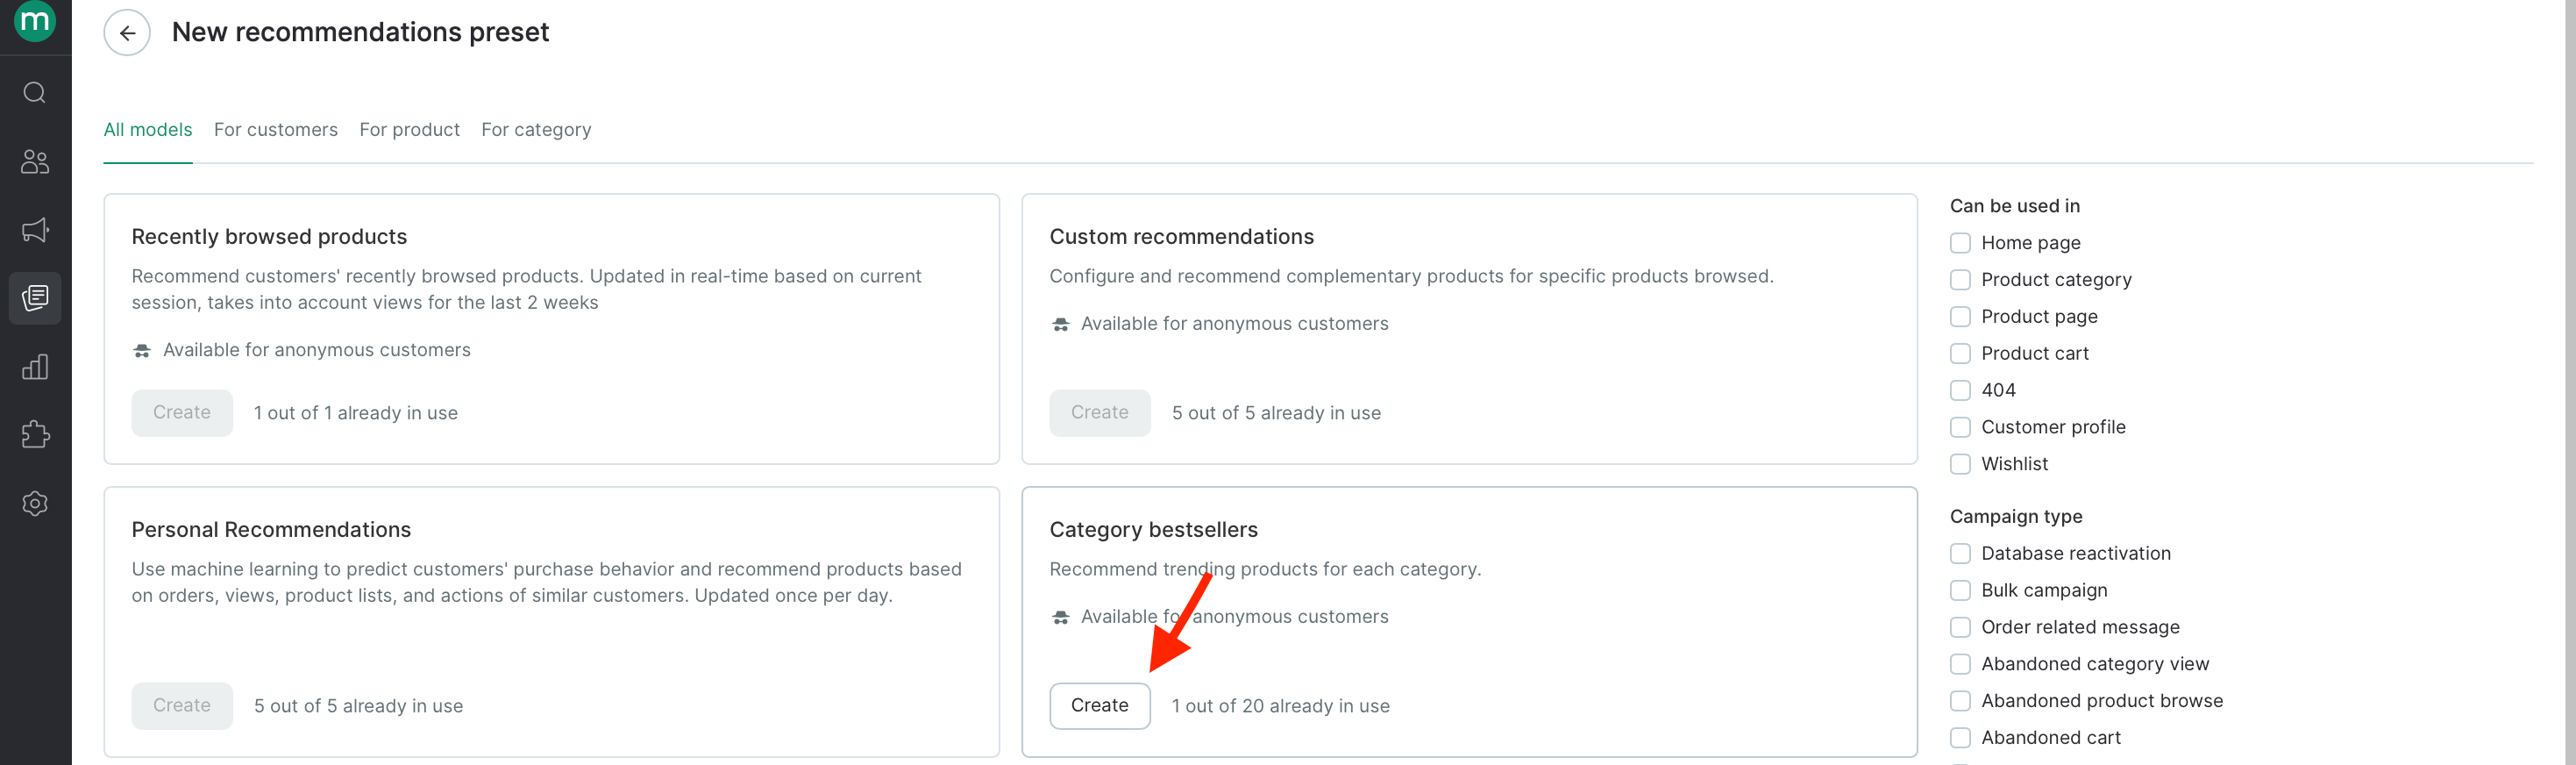Open the customers people icon in sidebar
The height and width of the screenshot is (765, 2576).
[x=35, y=161]
